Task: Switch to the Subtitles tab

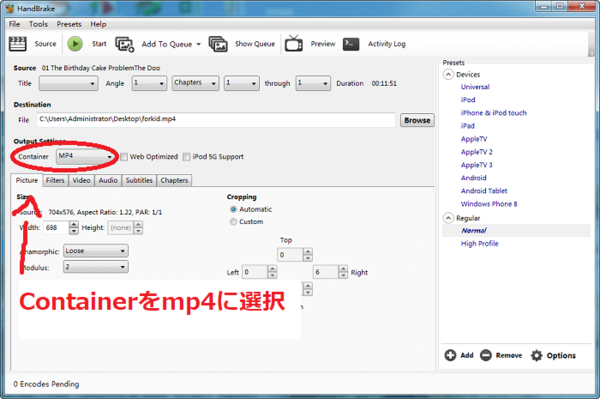Action: 139,180
